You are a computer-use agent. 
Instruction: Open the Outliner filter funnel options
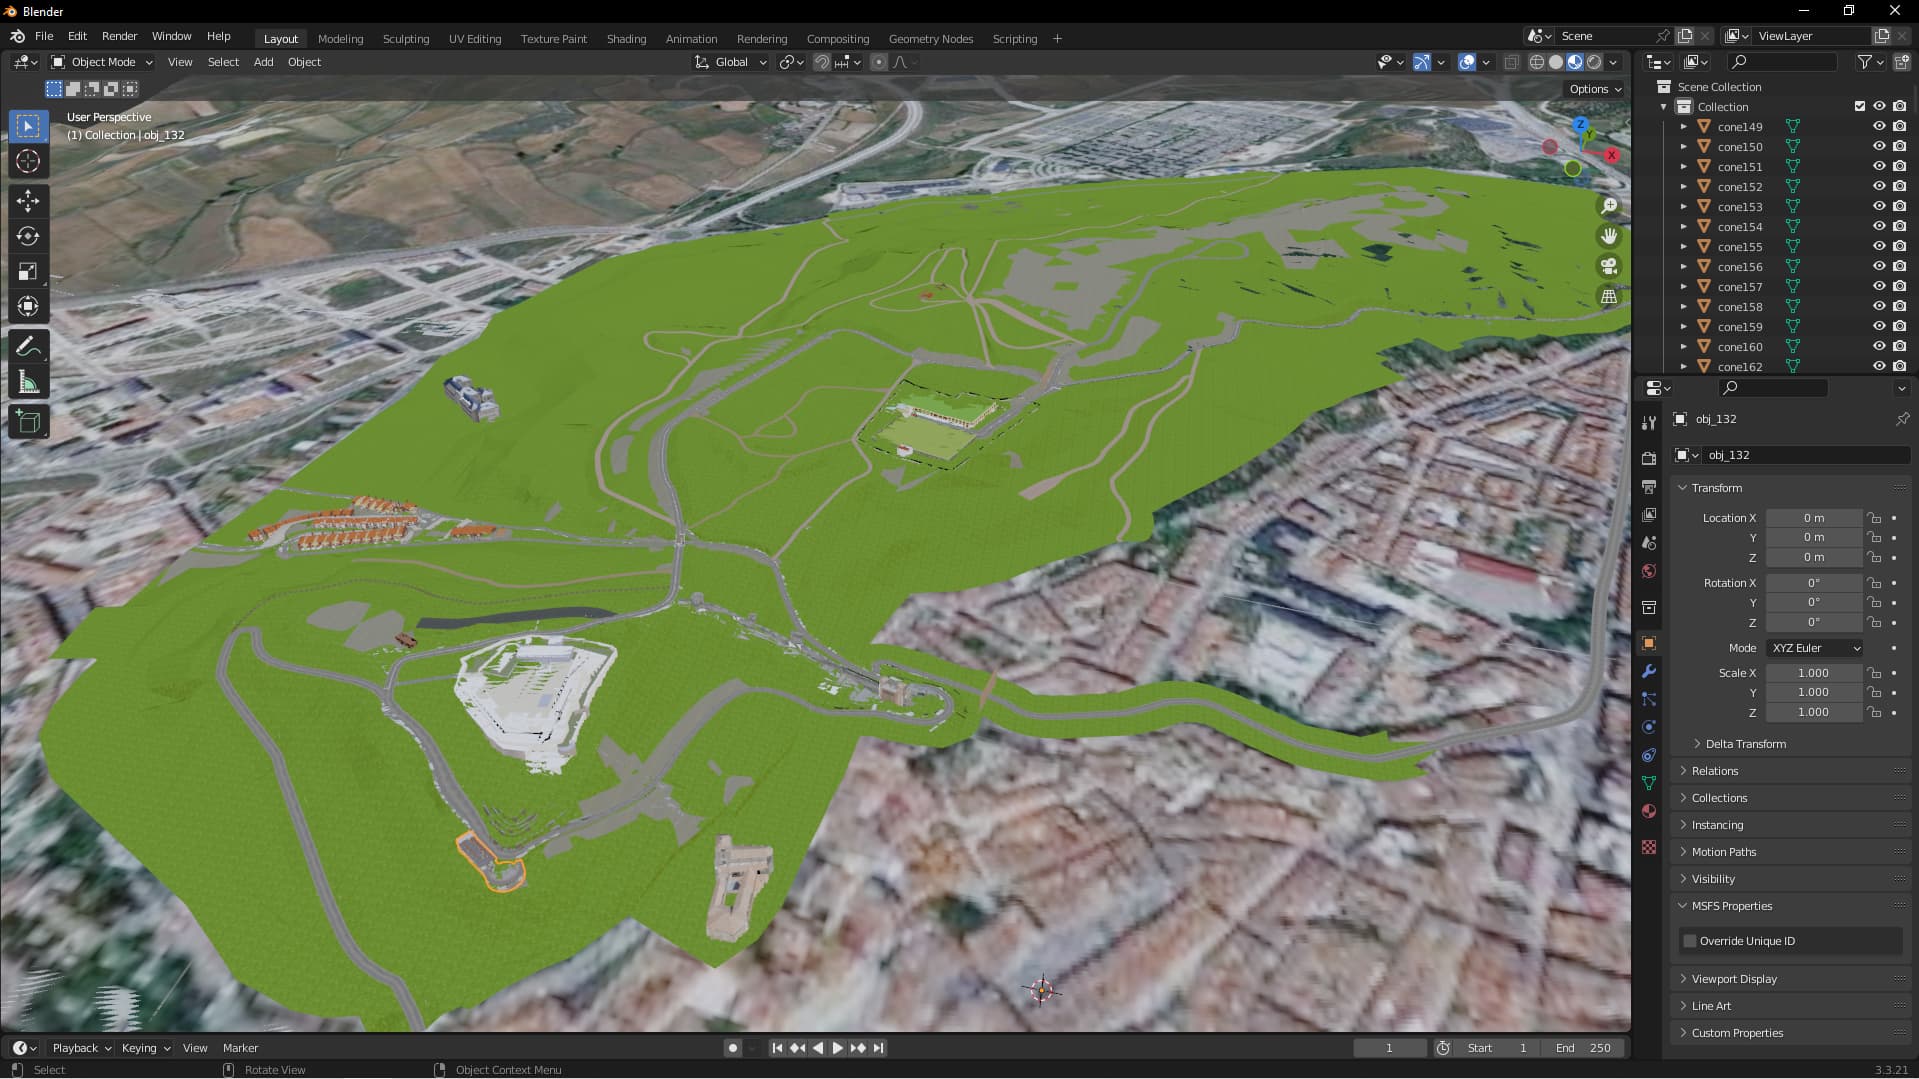(x=1864, y=61)
